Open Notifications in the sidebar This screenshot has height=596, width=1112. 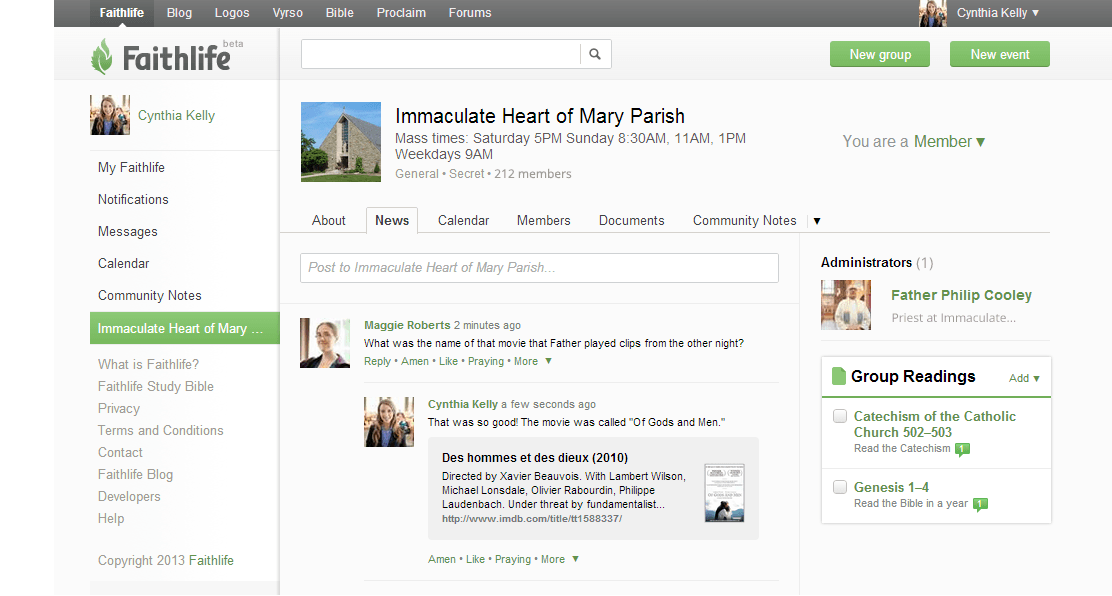(133, 199)
